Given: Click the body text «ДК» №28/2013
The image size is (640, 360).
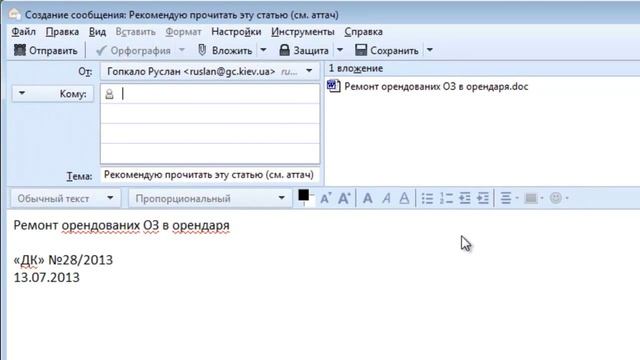Looking at the screenshot, I should (63, 260).
